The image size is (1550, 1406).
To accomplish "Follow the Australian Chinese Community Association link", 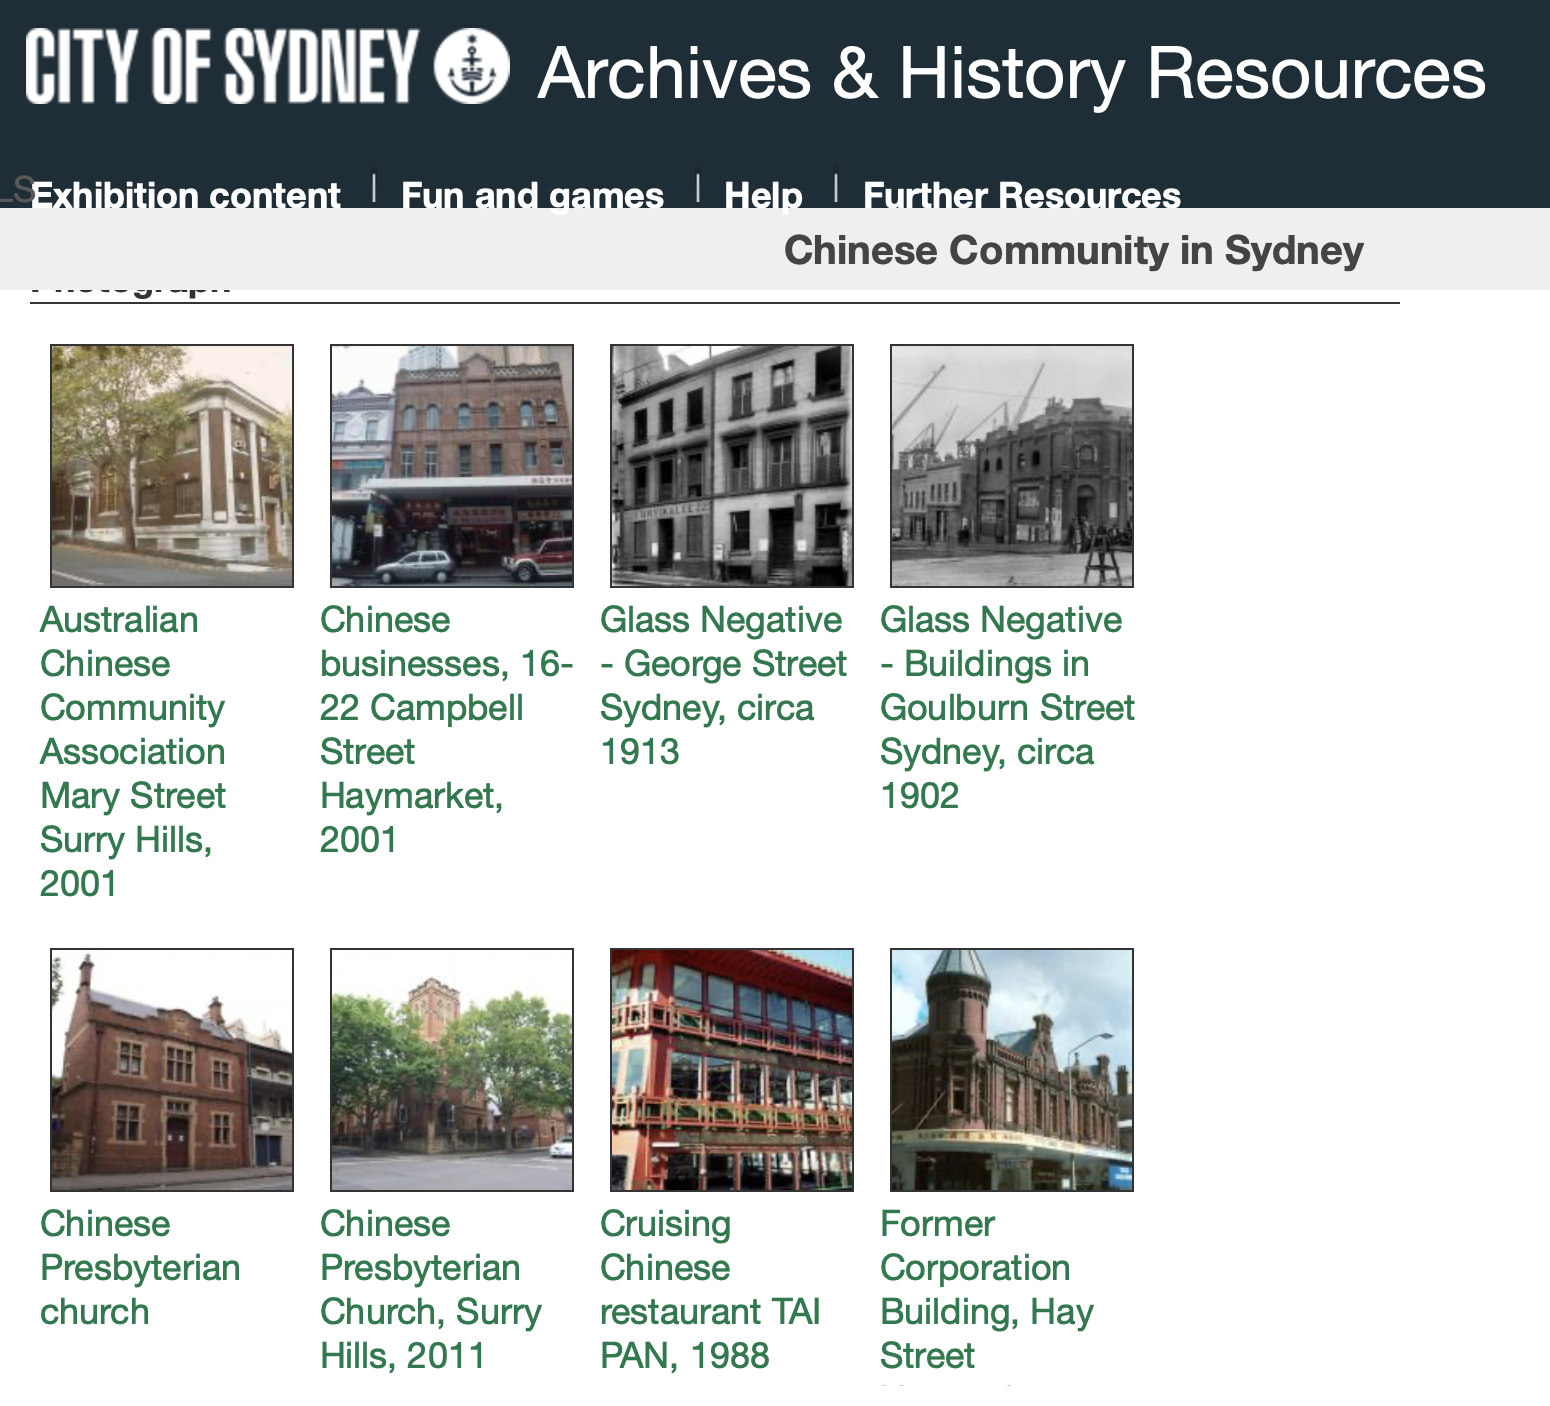I will coord(132,751).
